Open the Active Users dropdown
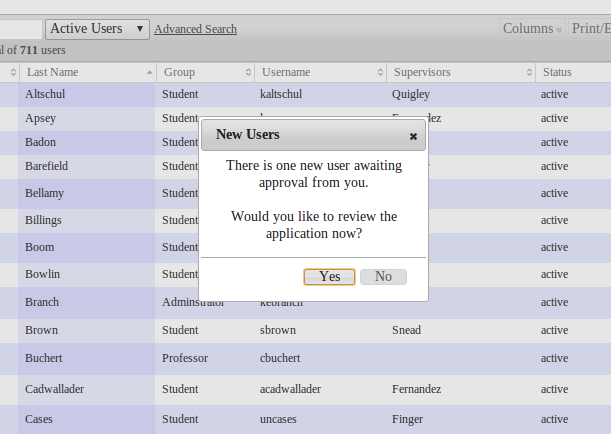Viewport: 611px width, 434px height. click(97, 29)
